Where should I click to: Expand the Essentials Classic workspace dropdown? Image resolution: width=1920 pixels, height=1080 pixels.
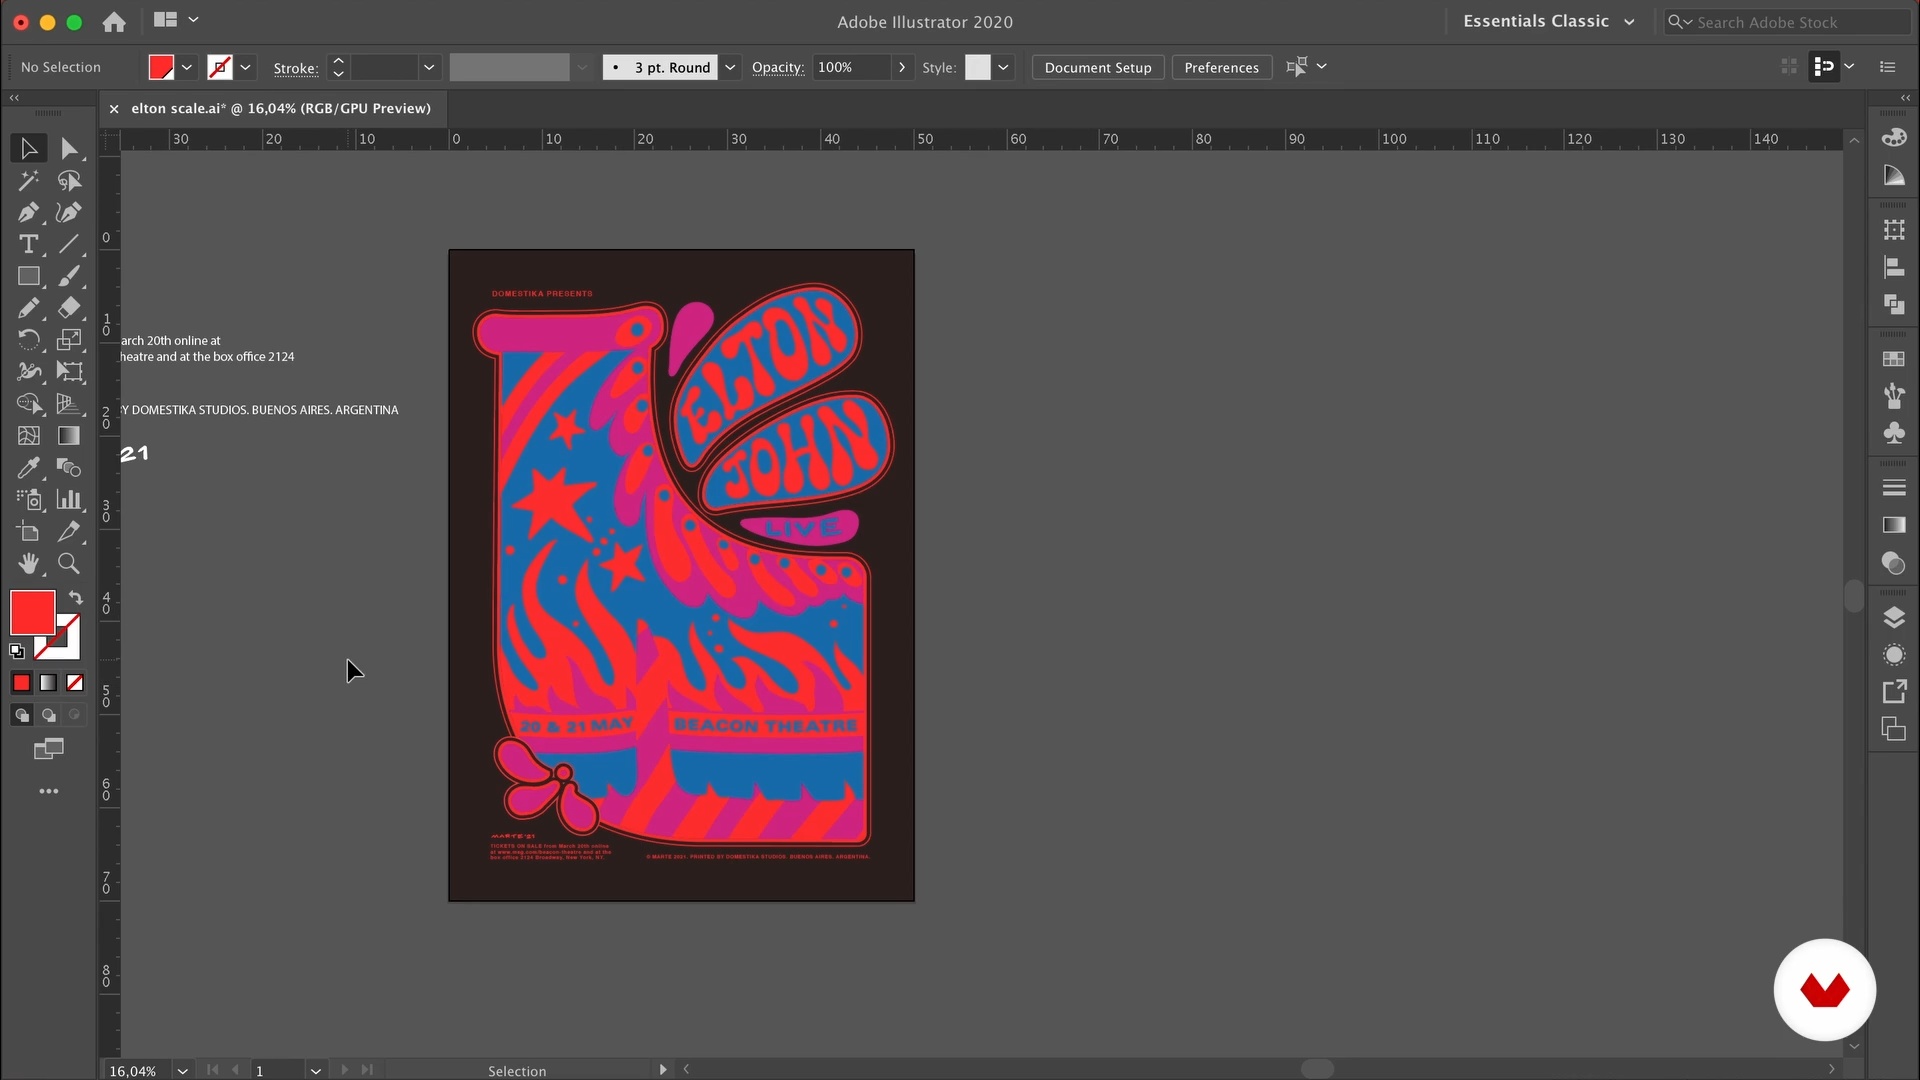pyautogui.click(x=1629, y=22)
